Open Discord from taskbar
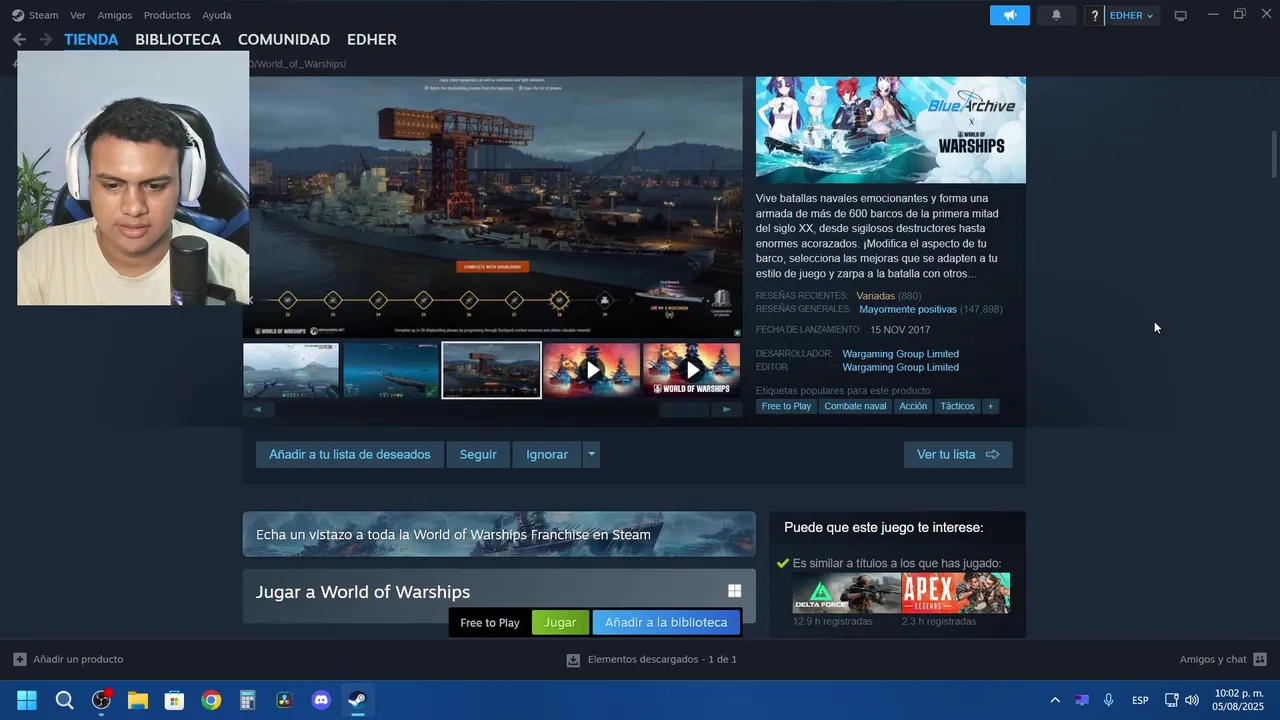Screen dimensions: 1280x720 [x=321, y=700]
